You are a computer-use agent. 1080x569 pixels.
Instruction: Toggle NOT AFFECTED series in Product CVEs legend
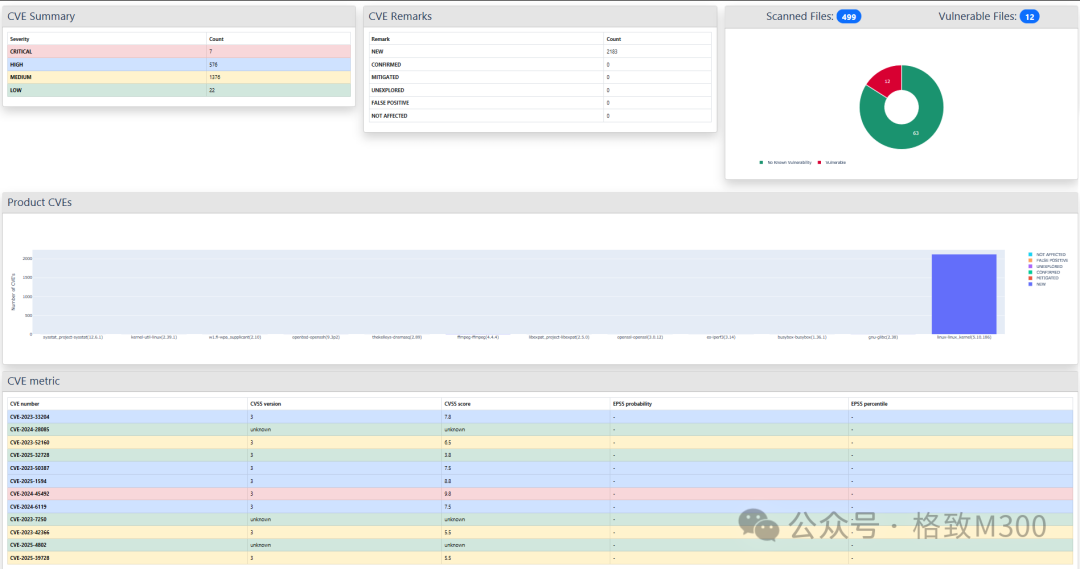click(1047, 255)
